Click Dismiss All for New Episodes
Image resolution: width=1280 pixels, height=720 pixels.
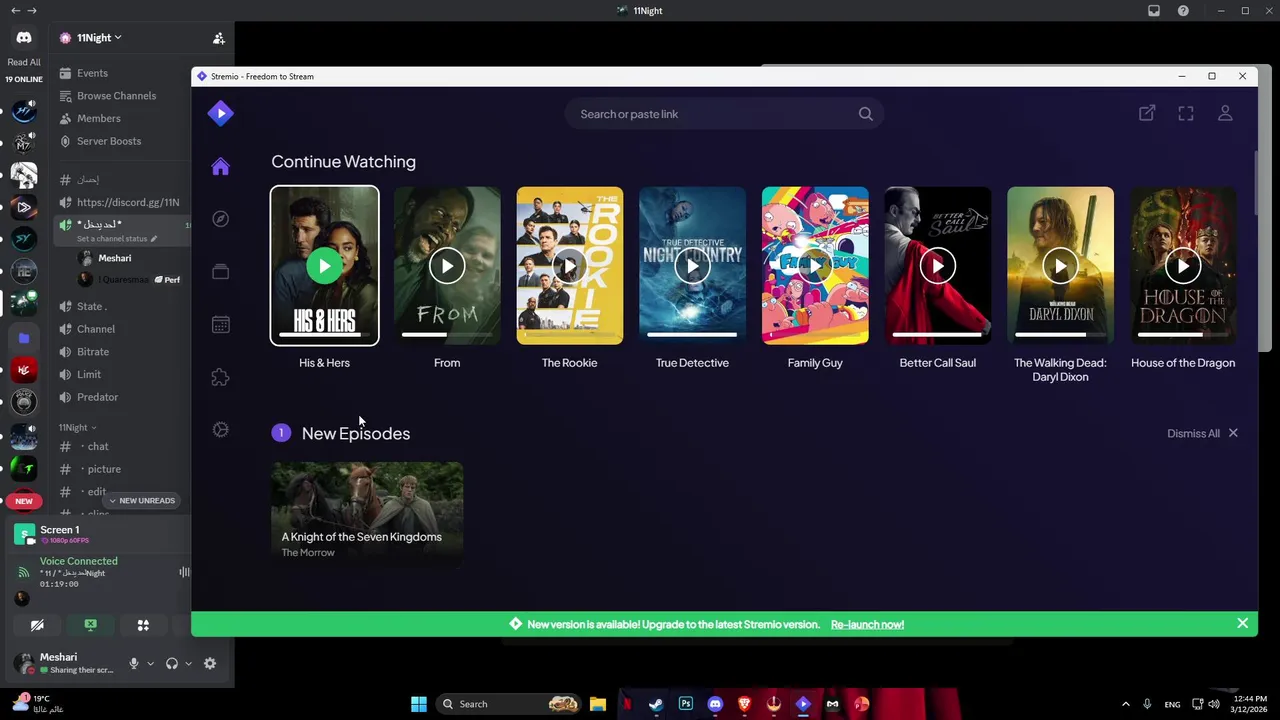coord(1202,433)
